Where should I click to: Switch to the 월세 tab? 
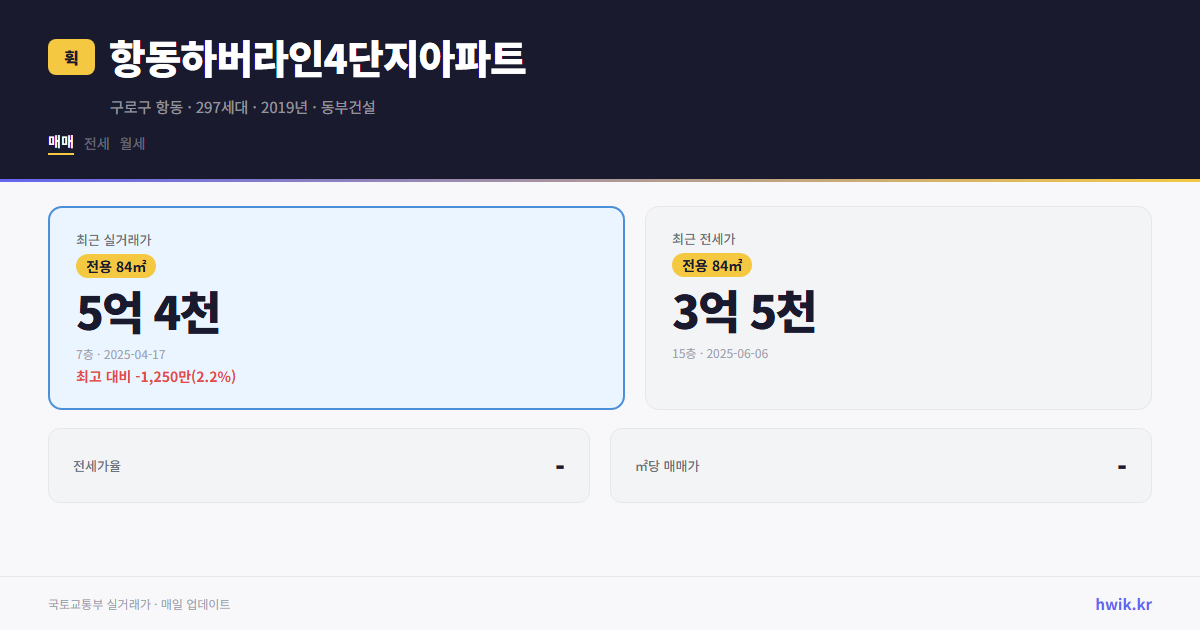(x=131, y=143)
